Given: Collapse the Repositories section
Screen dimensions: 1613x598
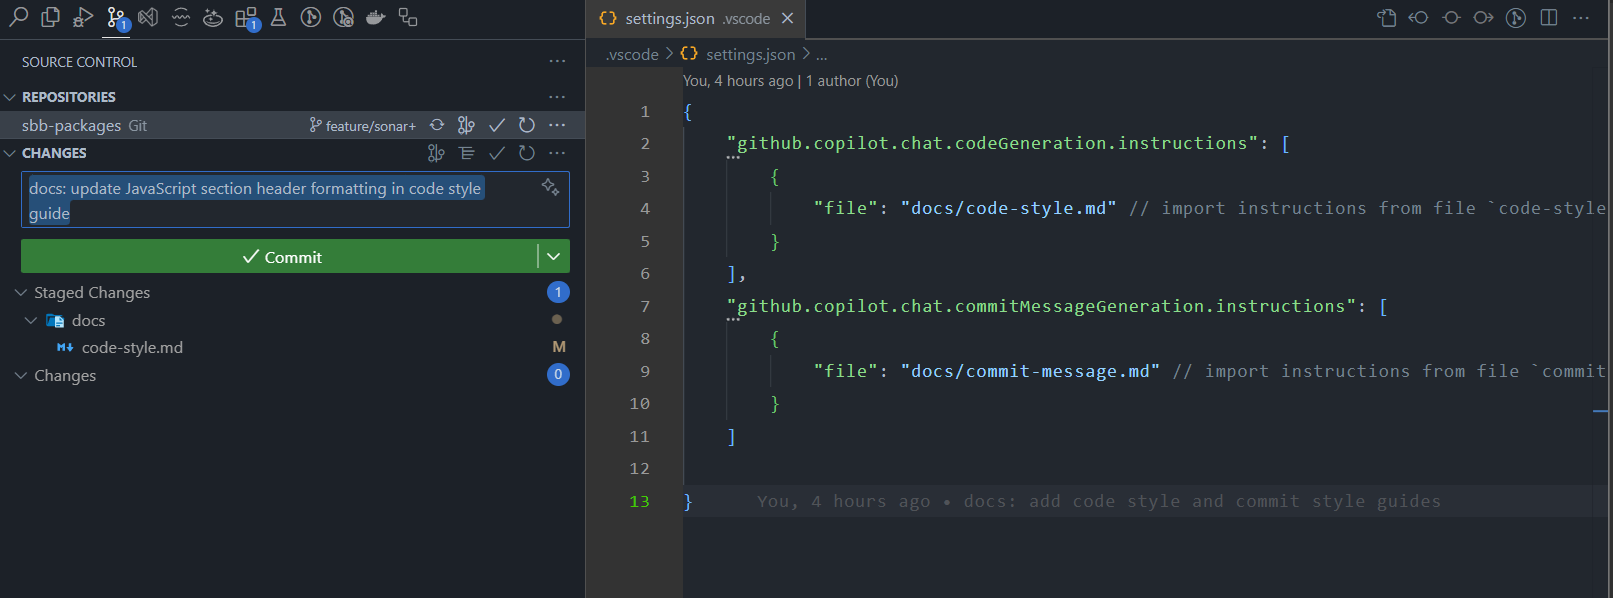Looking at the screenshot, I should (10, 97).
